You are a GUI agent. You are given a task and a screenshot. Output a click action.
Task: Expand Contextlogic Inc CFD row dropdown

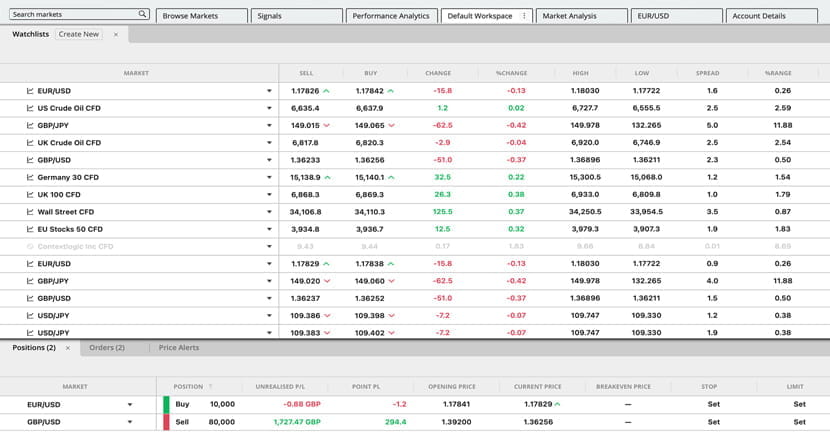click(269, 247)
